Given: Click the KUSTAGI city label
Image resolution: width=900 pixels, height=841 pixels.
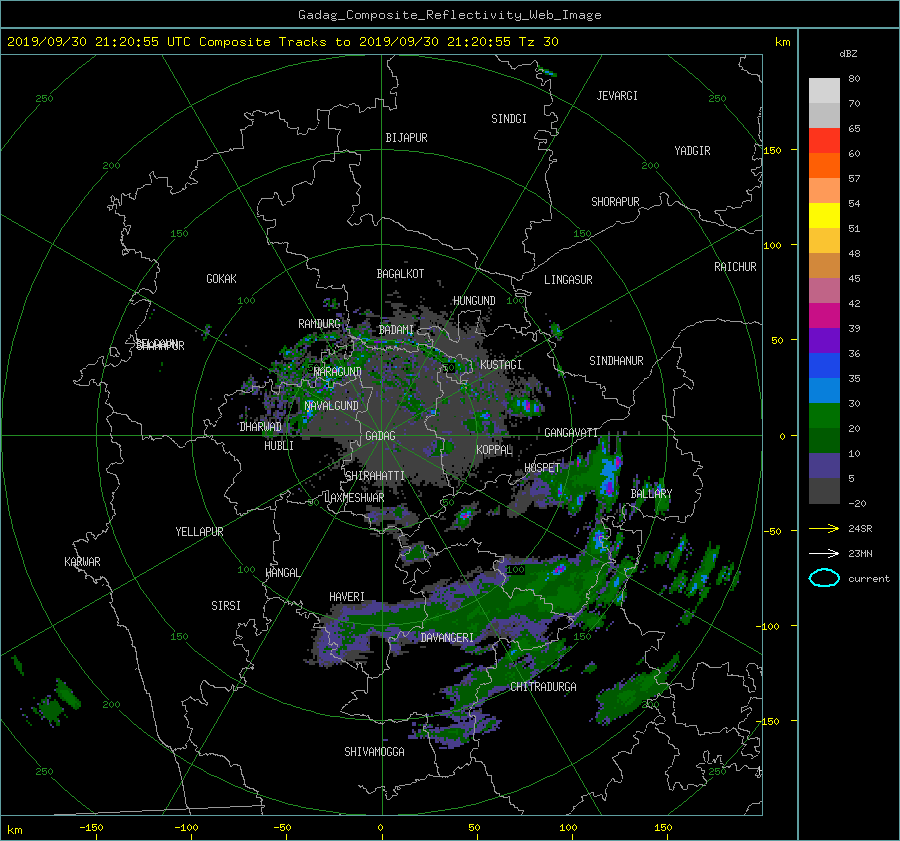Looking at the screenshot, I should click(x=501, y=365).
